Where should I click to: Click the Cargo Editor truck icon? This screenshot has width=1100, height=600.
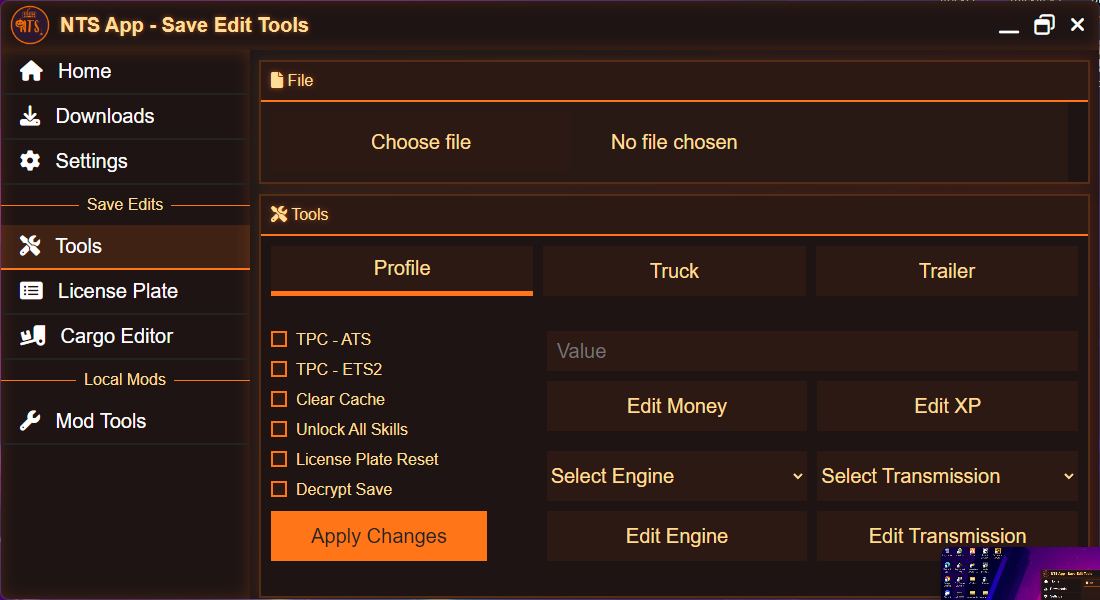coord(29,336)
